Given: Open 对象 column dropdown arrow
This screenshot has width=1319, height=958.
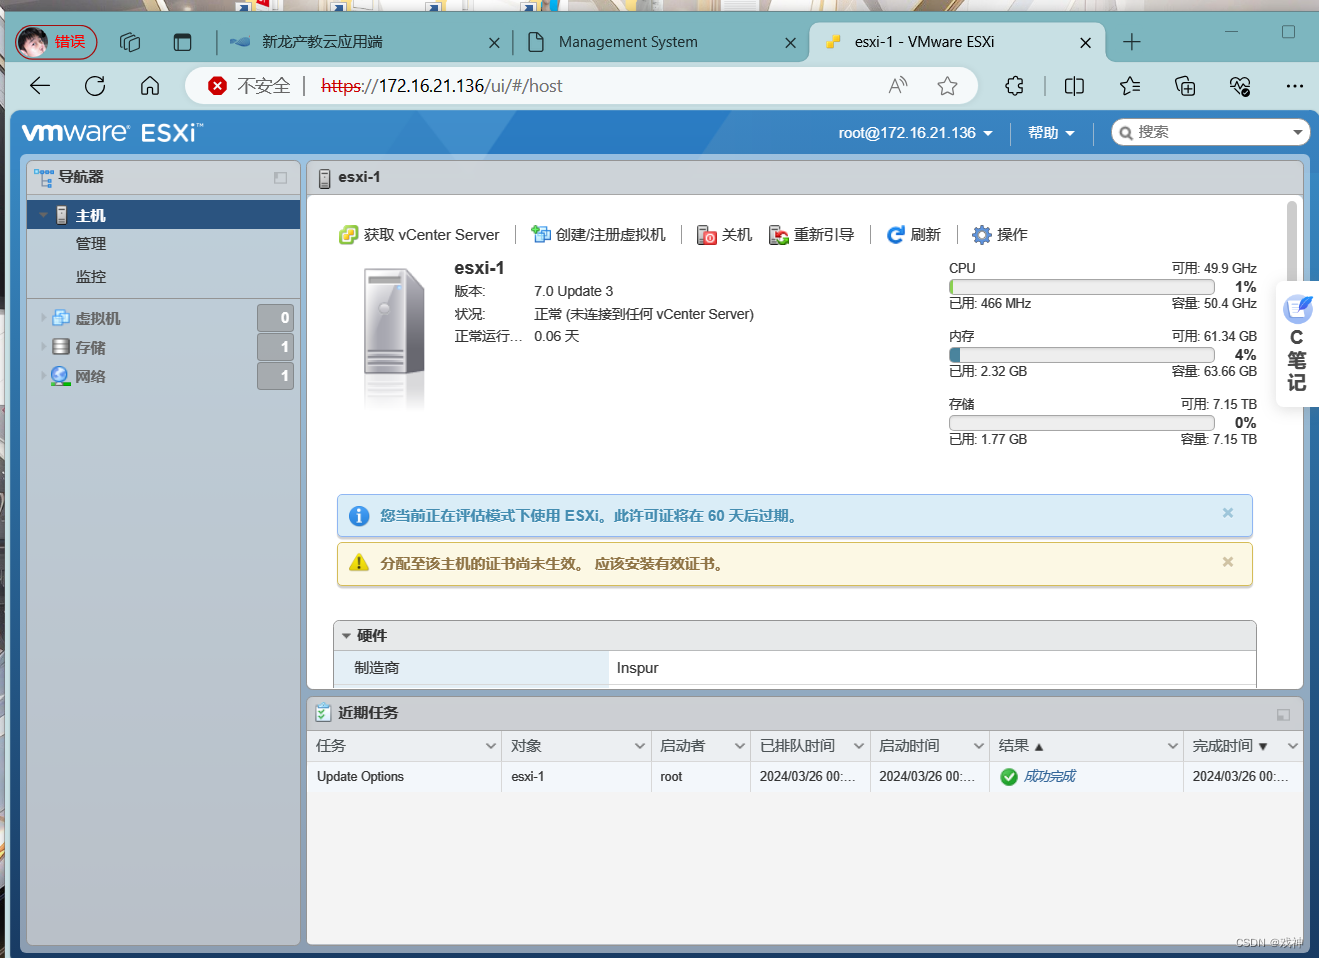Looking at the screenshot, I should tap(640, 746).
